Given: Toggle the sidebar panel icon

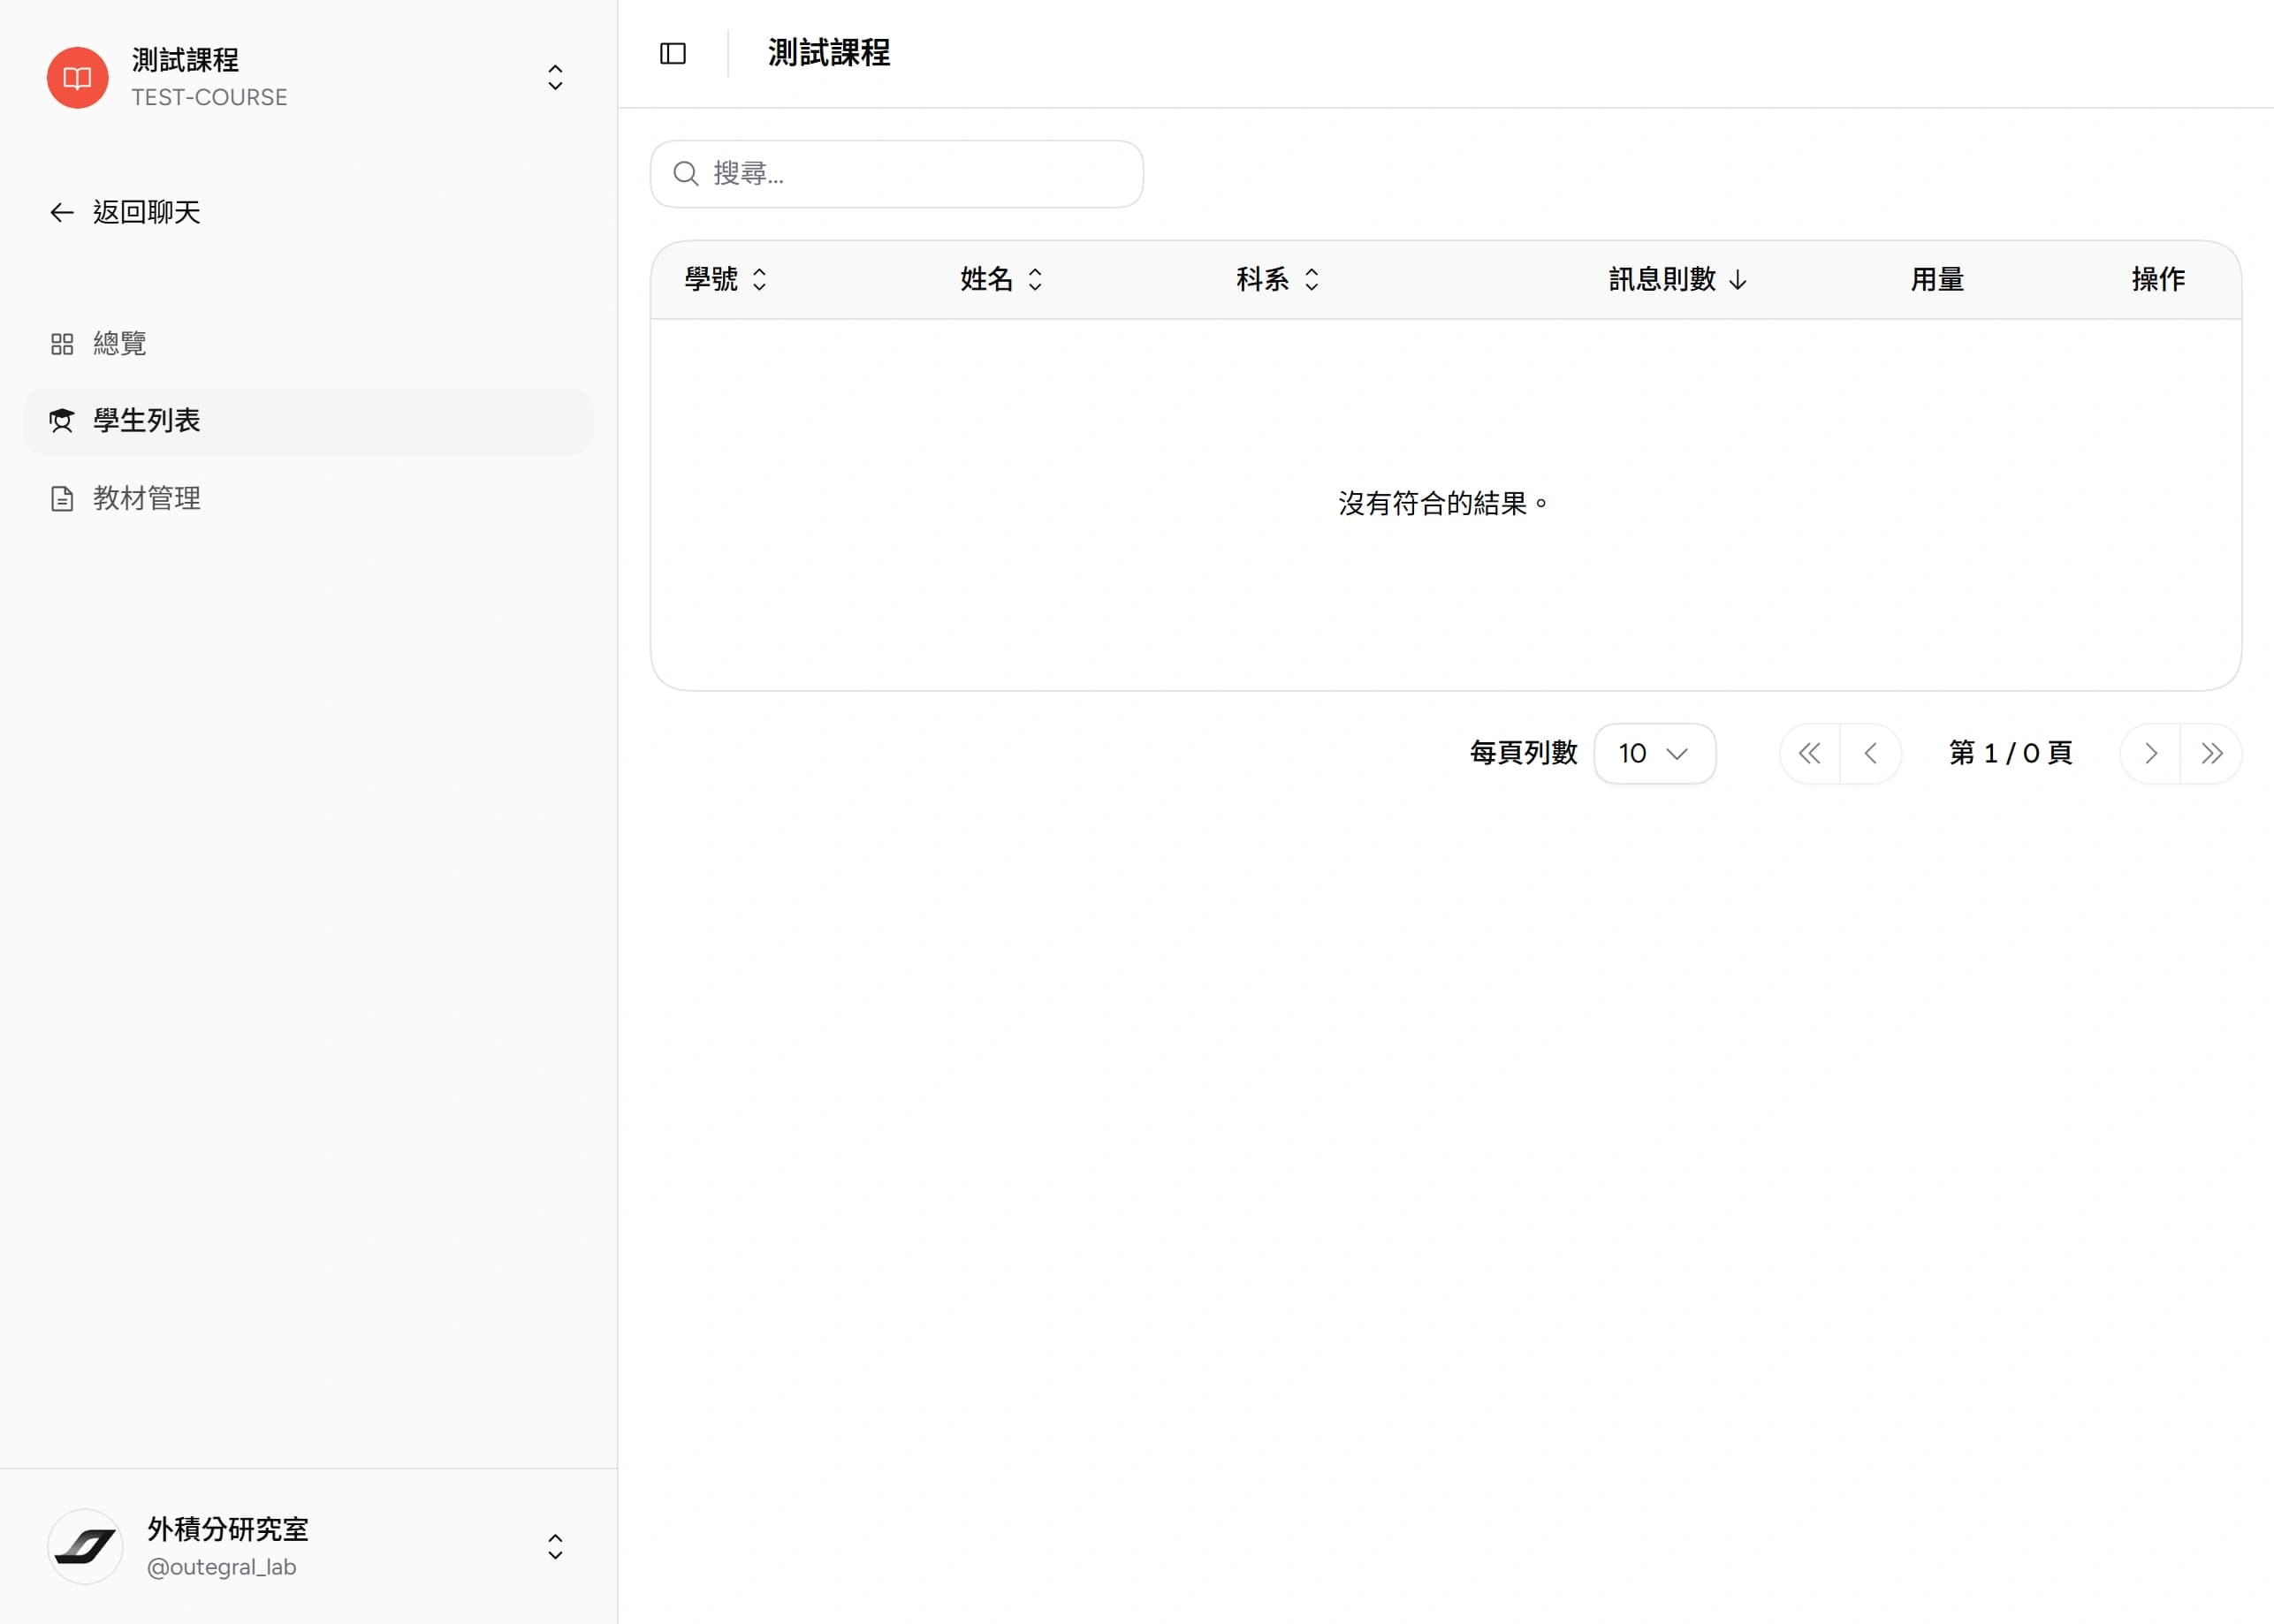Looking at the screenshot, I should 673,54.
